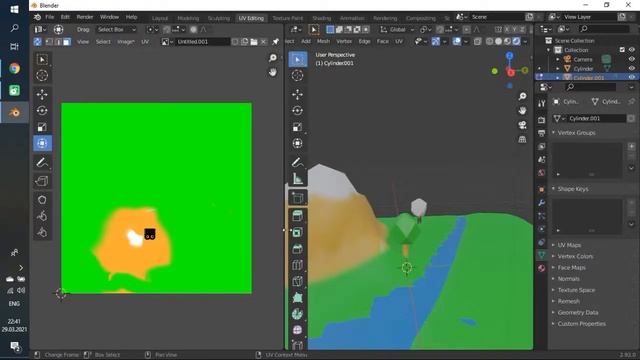The height and width of the screenshot is (360, 640).
Task: Select the Bevel tool
Action: tap(298, 249)
